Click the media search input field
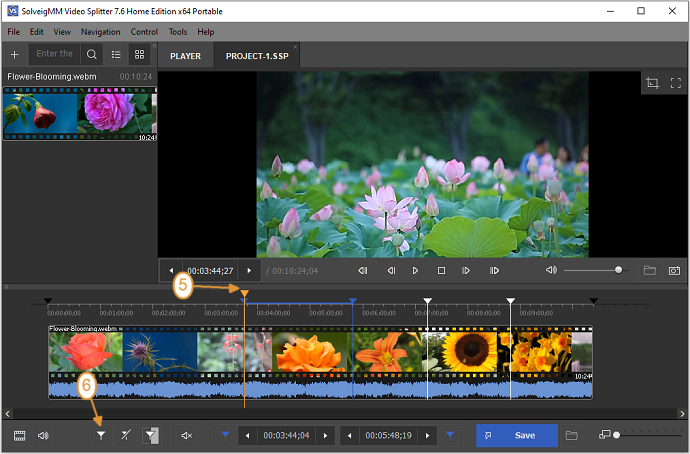 tap(55, 54)
